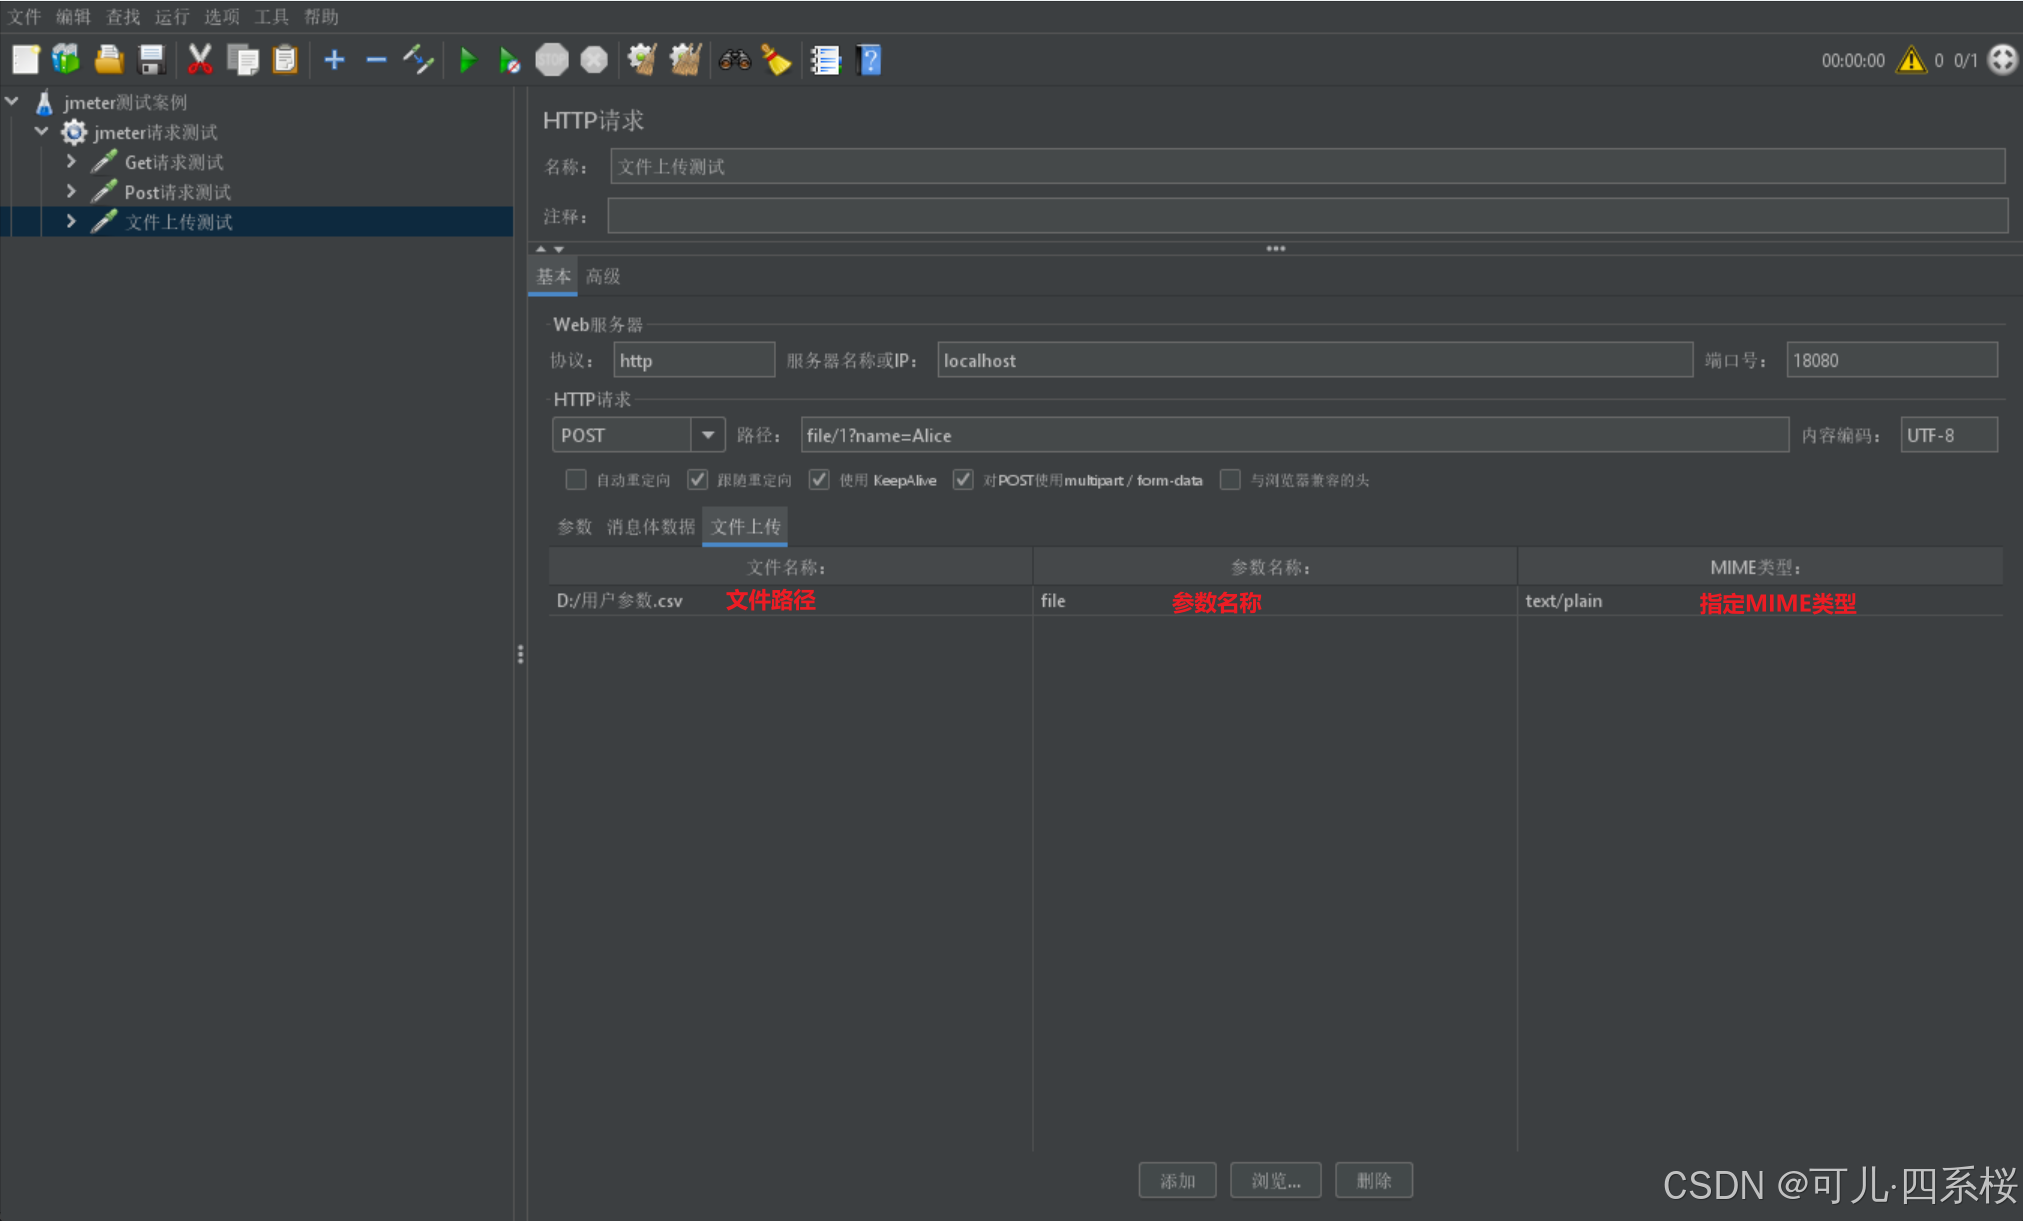Click the floppy disk Save icon

[151, 60]
